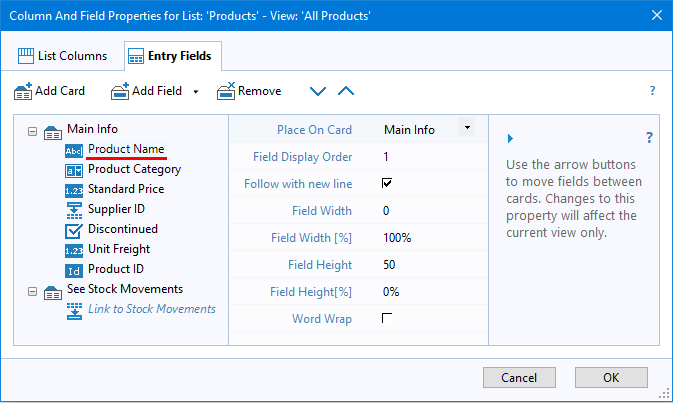Open the Place On Card dropdown

point(466,128)
